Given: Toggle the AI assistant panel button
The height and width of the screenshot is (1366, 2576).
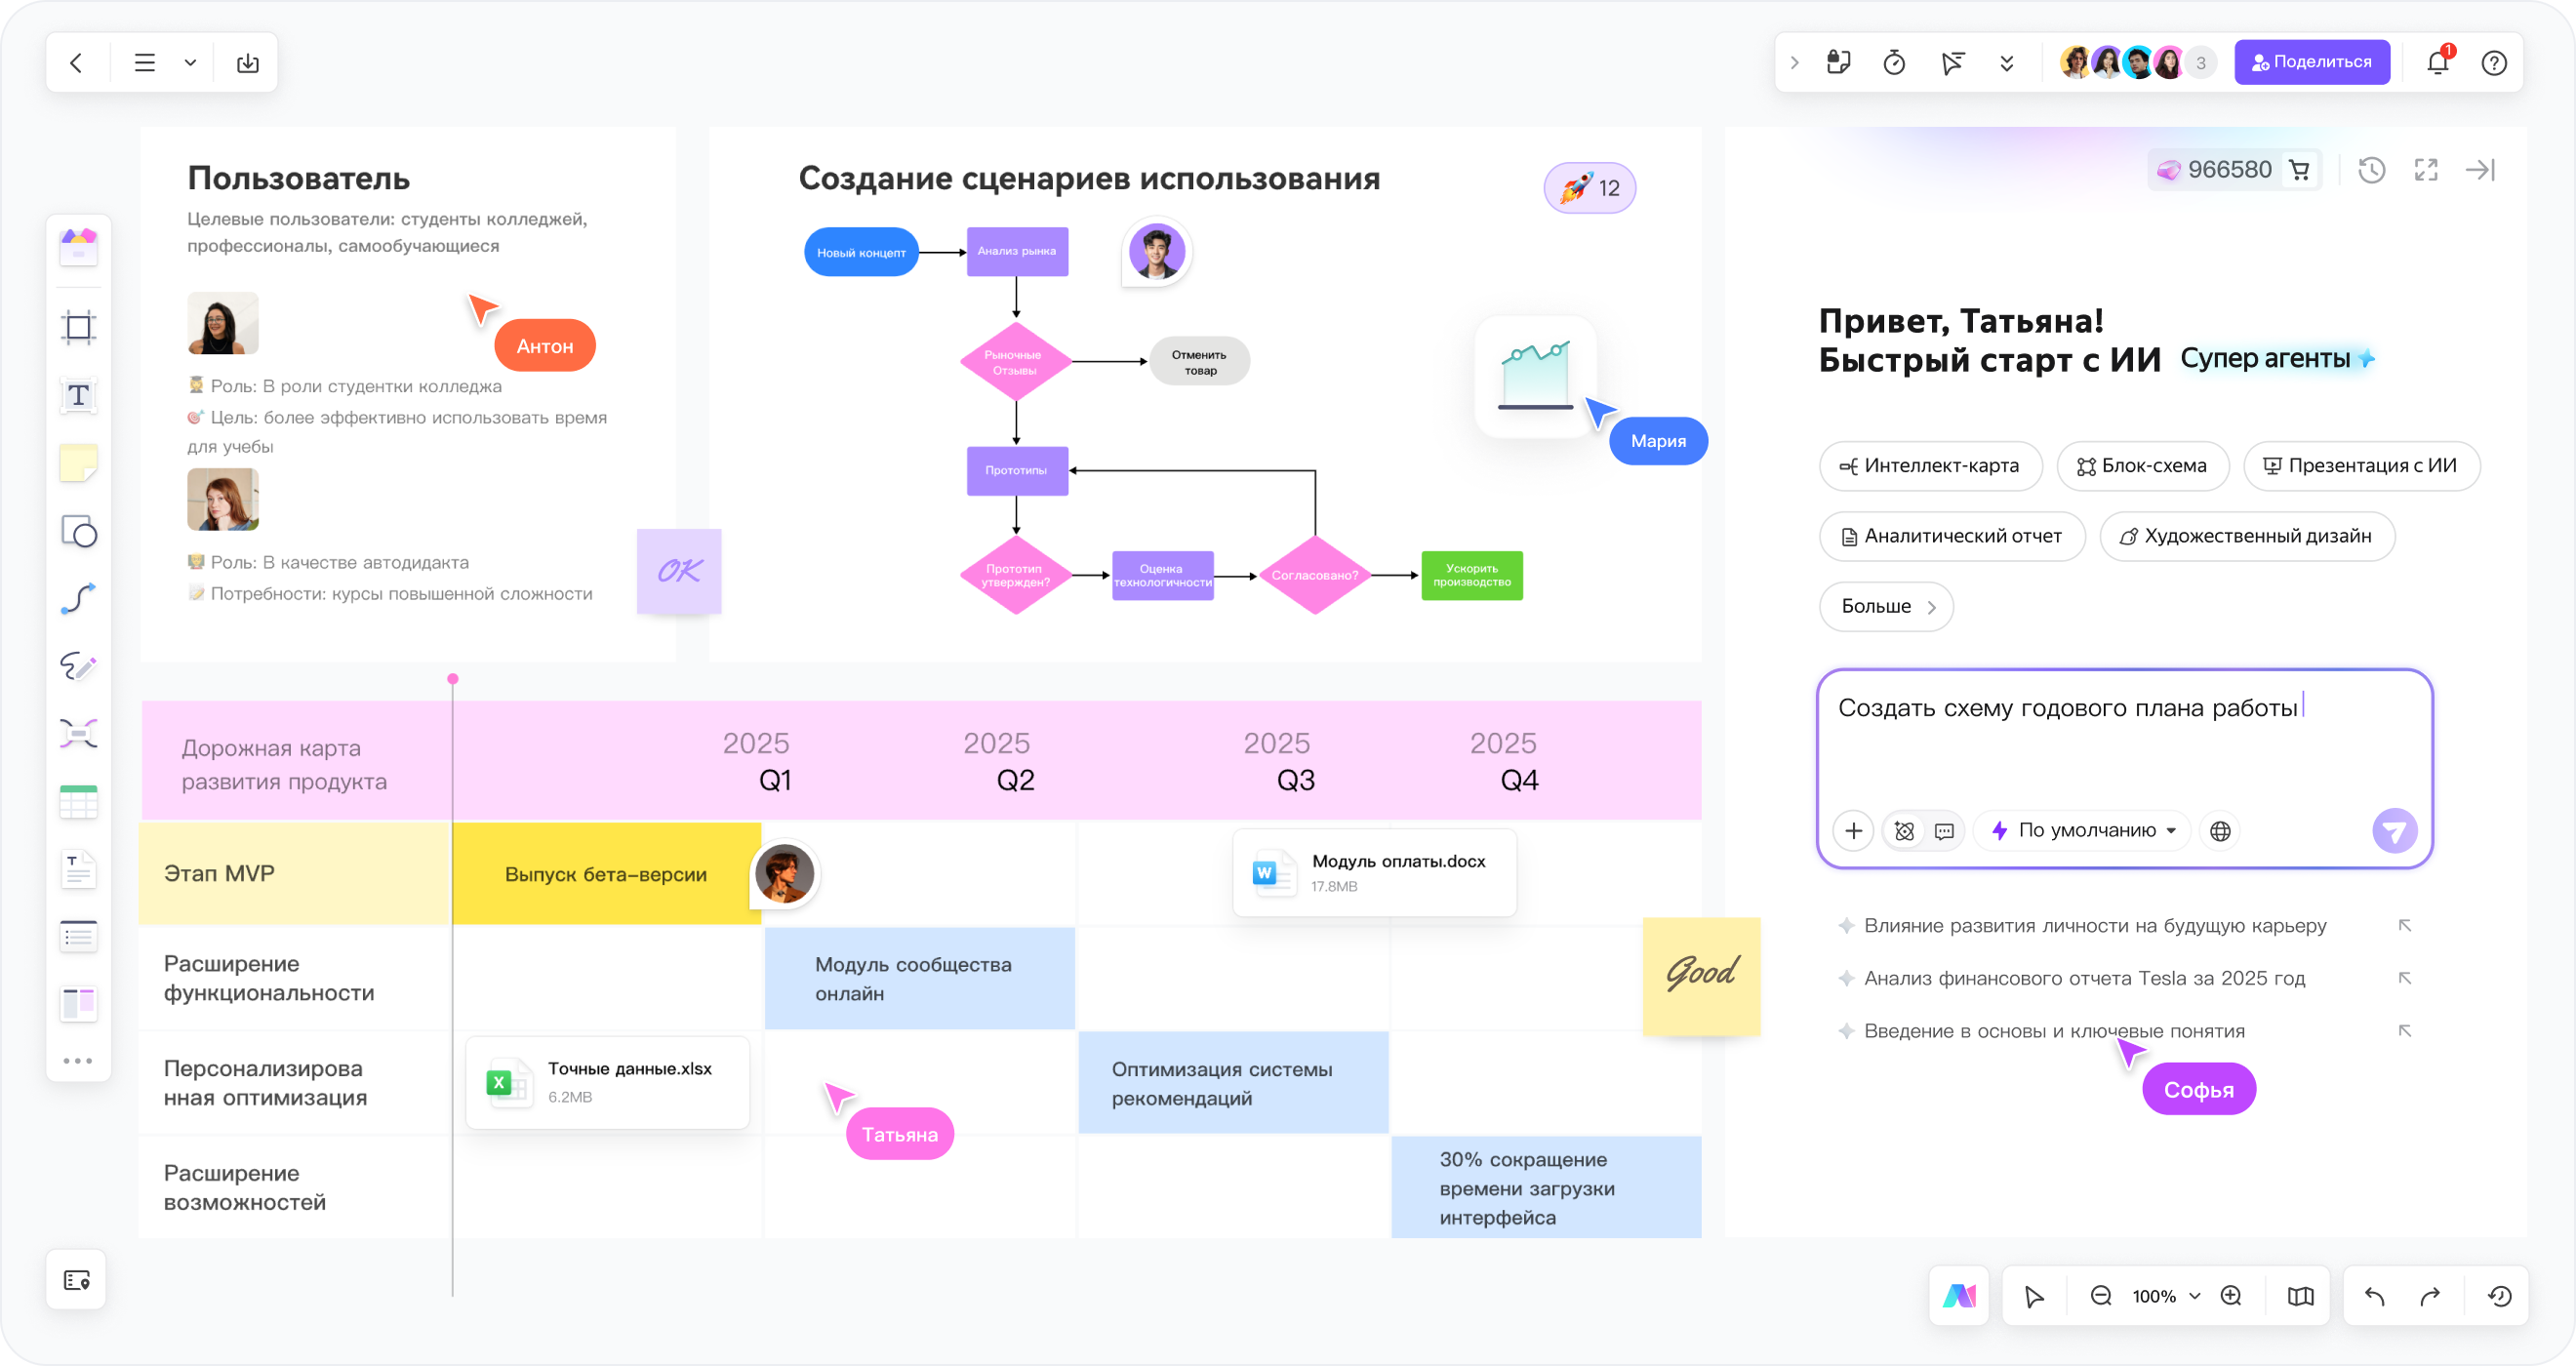Looking at the screenshot, I should point(1959,1297).
